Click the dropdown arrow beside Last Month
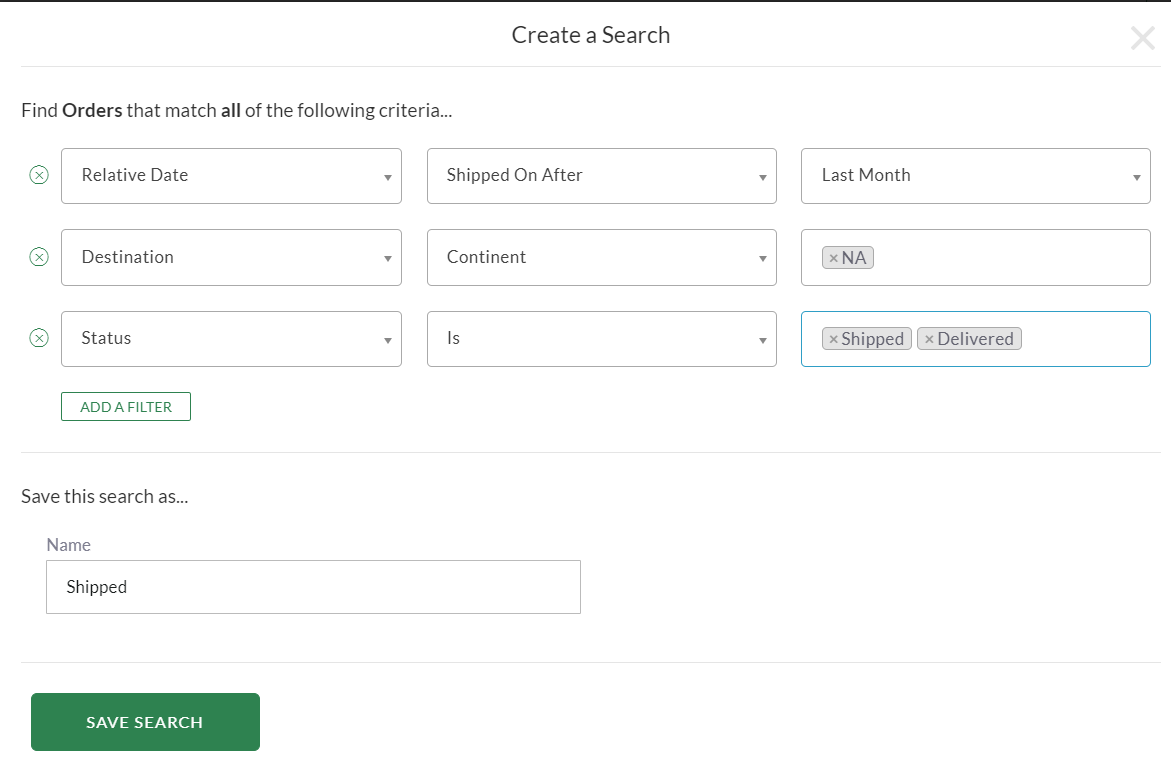The height and width of the screenshot is (778, 1171). (x=1136, y=178)
